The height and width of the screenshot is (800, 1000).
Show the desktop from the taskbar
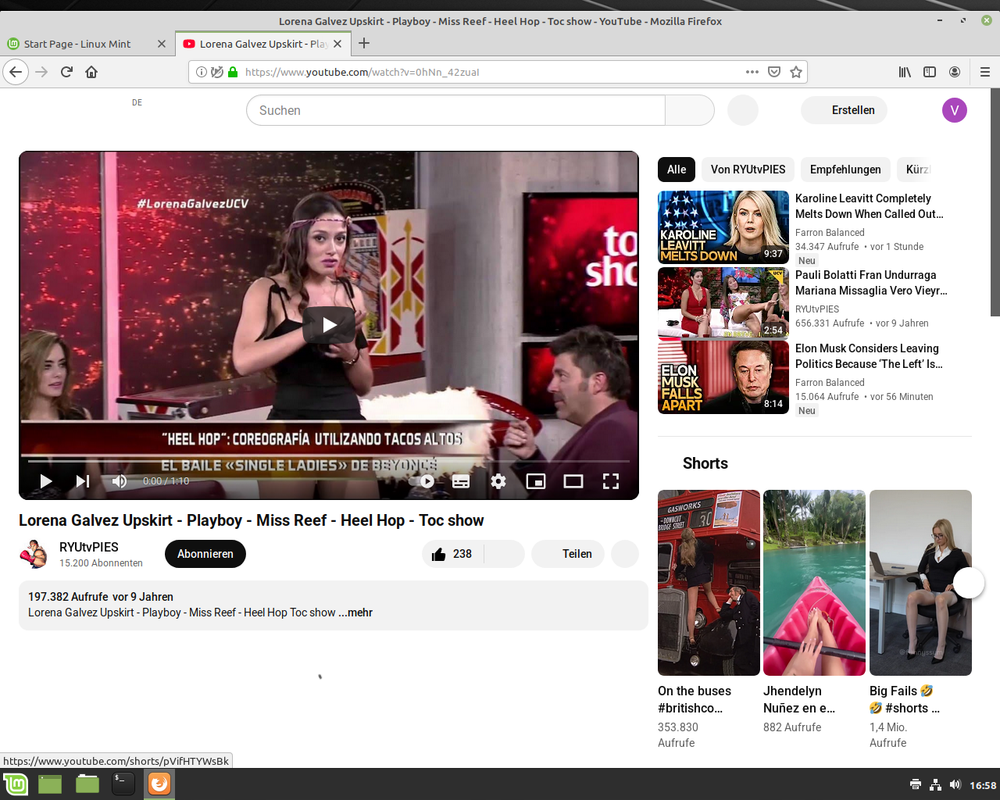pyautogui.click(x=50, y=783)
